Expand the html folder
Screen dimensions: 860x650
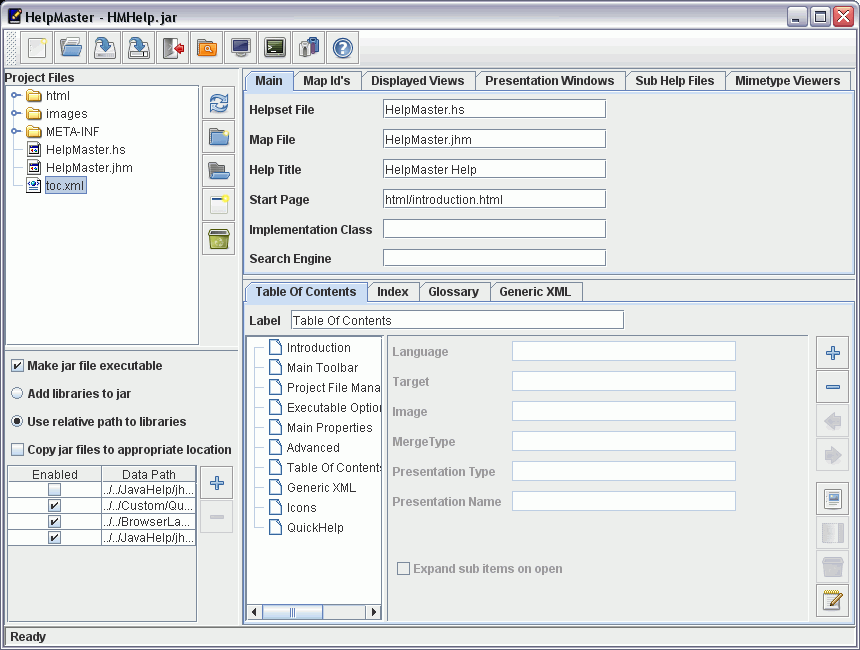tap(16, 96)
